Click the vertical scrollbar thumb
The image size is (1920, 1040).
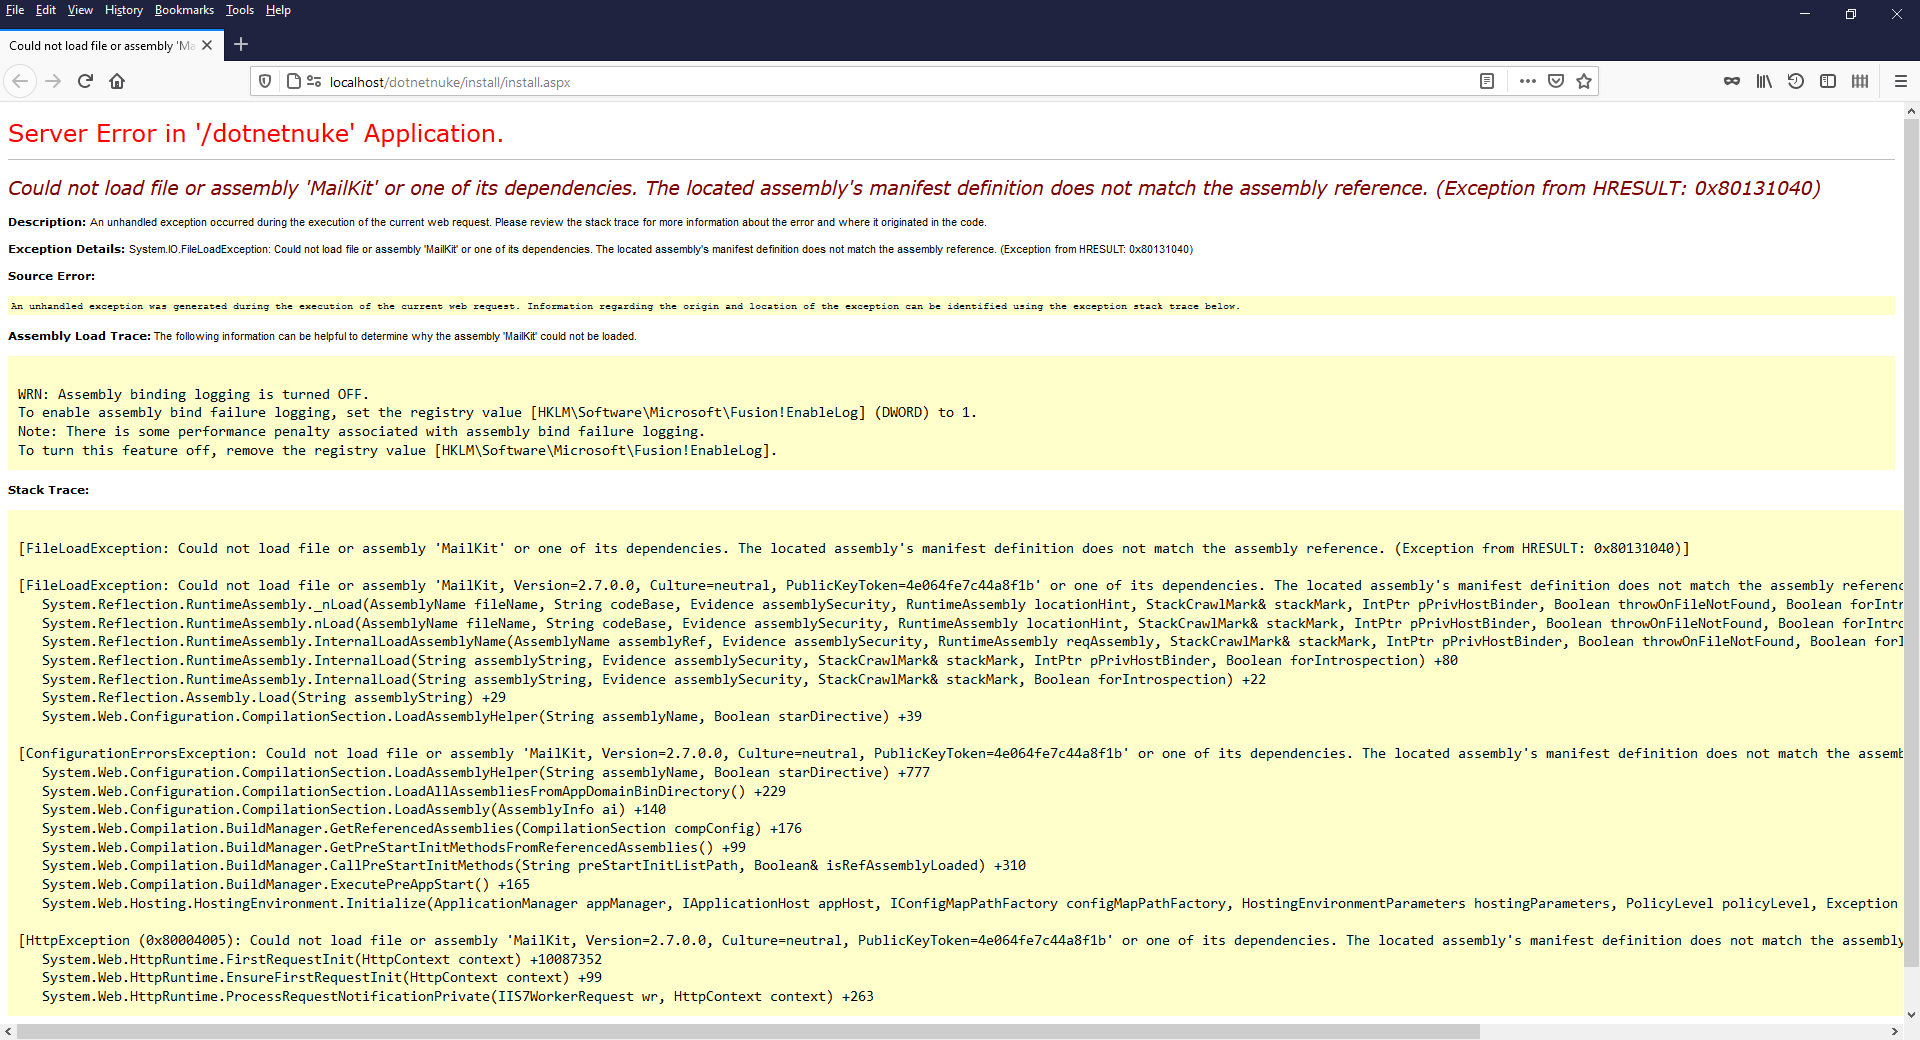click(x=1911, y=542)
